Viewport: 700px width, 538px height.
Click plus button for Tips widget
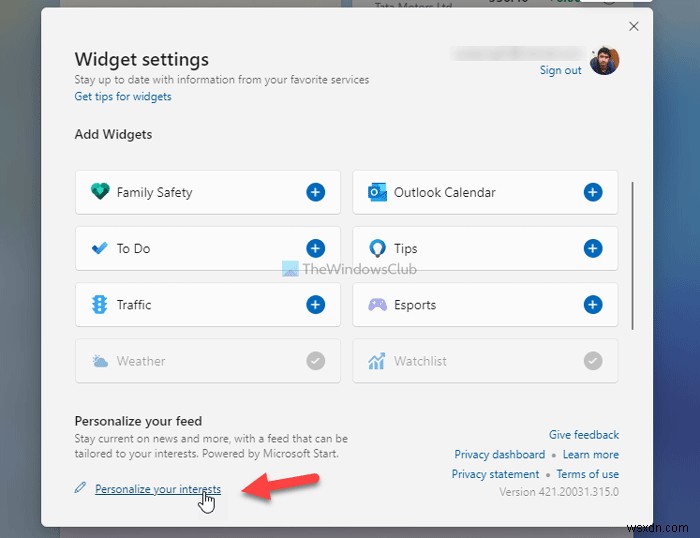[593, 248]
